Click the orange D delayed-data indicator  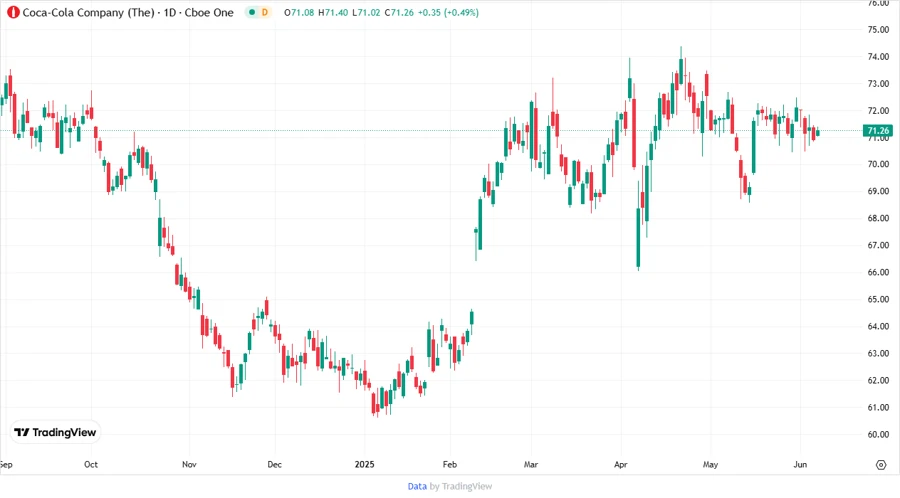pyautogui.click(x=265, y=12)
